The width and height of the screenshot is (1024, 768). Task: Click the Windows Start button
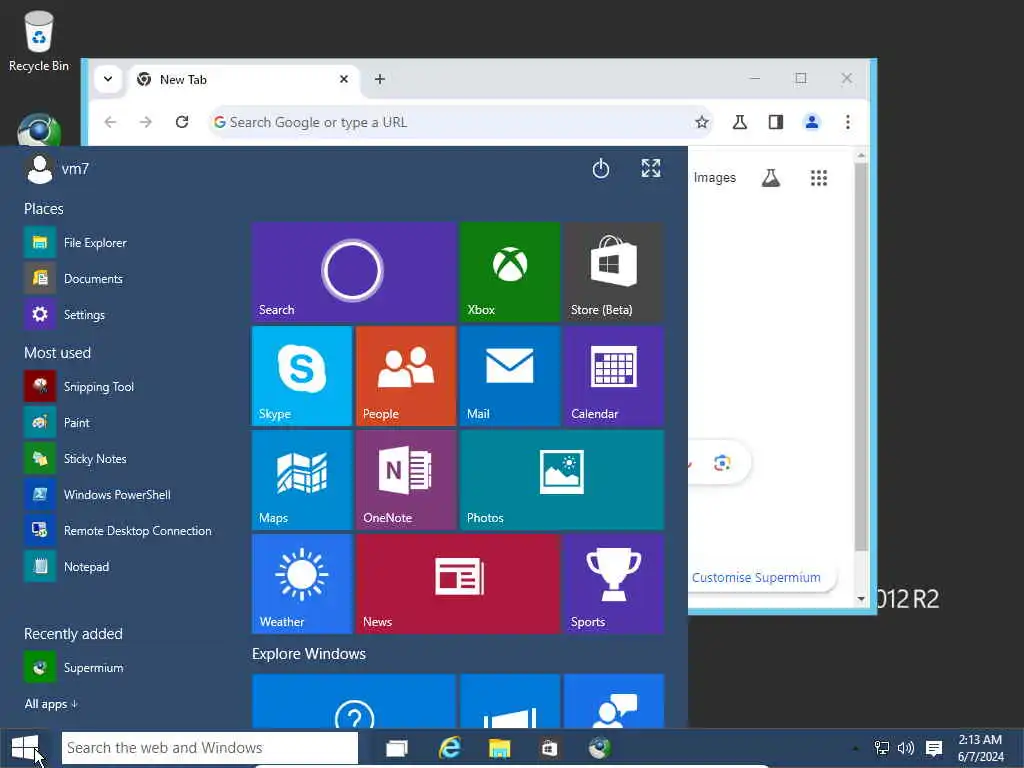(25, 748)
